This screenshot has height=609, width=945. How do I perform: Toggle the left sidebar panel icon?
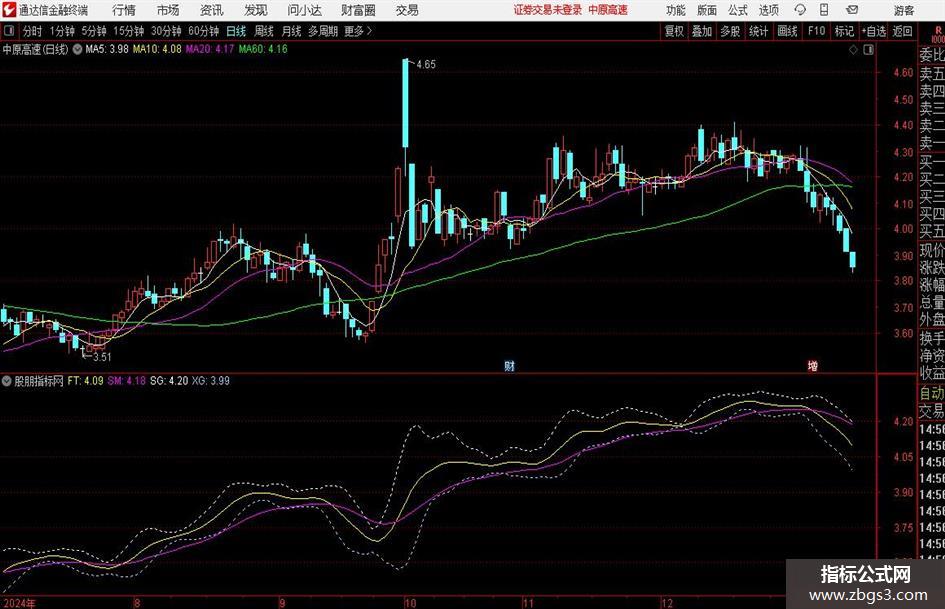(x=9, y=31)
